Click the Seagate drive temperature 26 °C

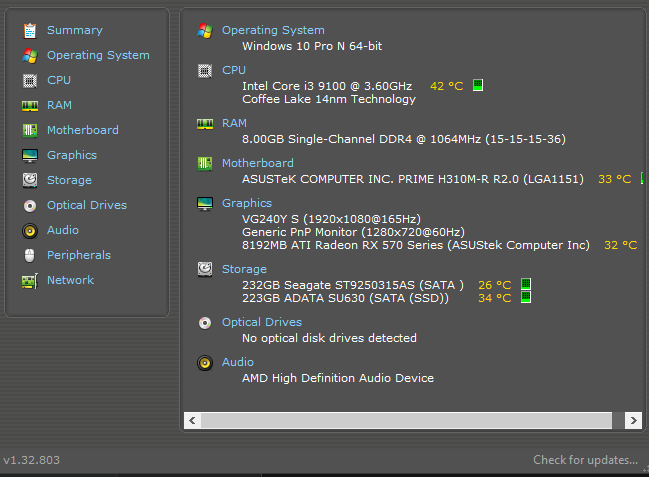click(x=495, y=285)
